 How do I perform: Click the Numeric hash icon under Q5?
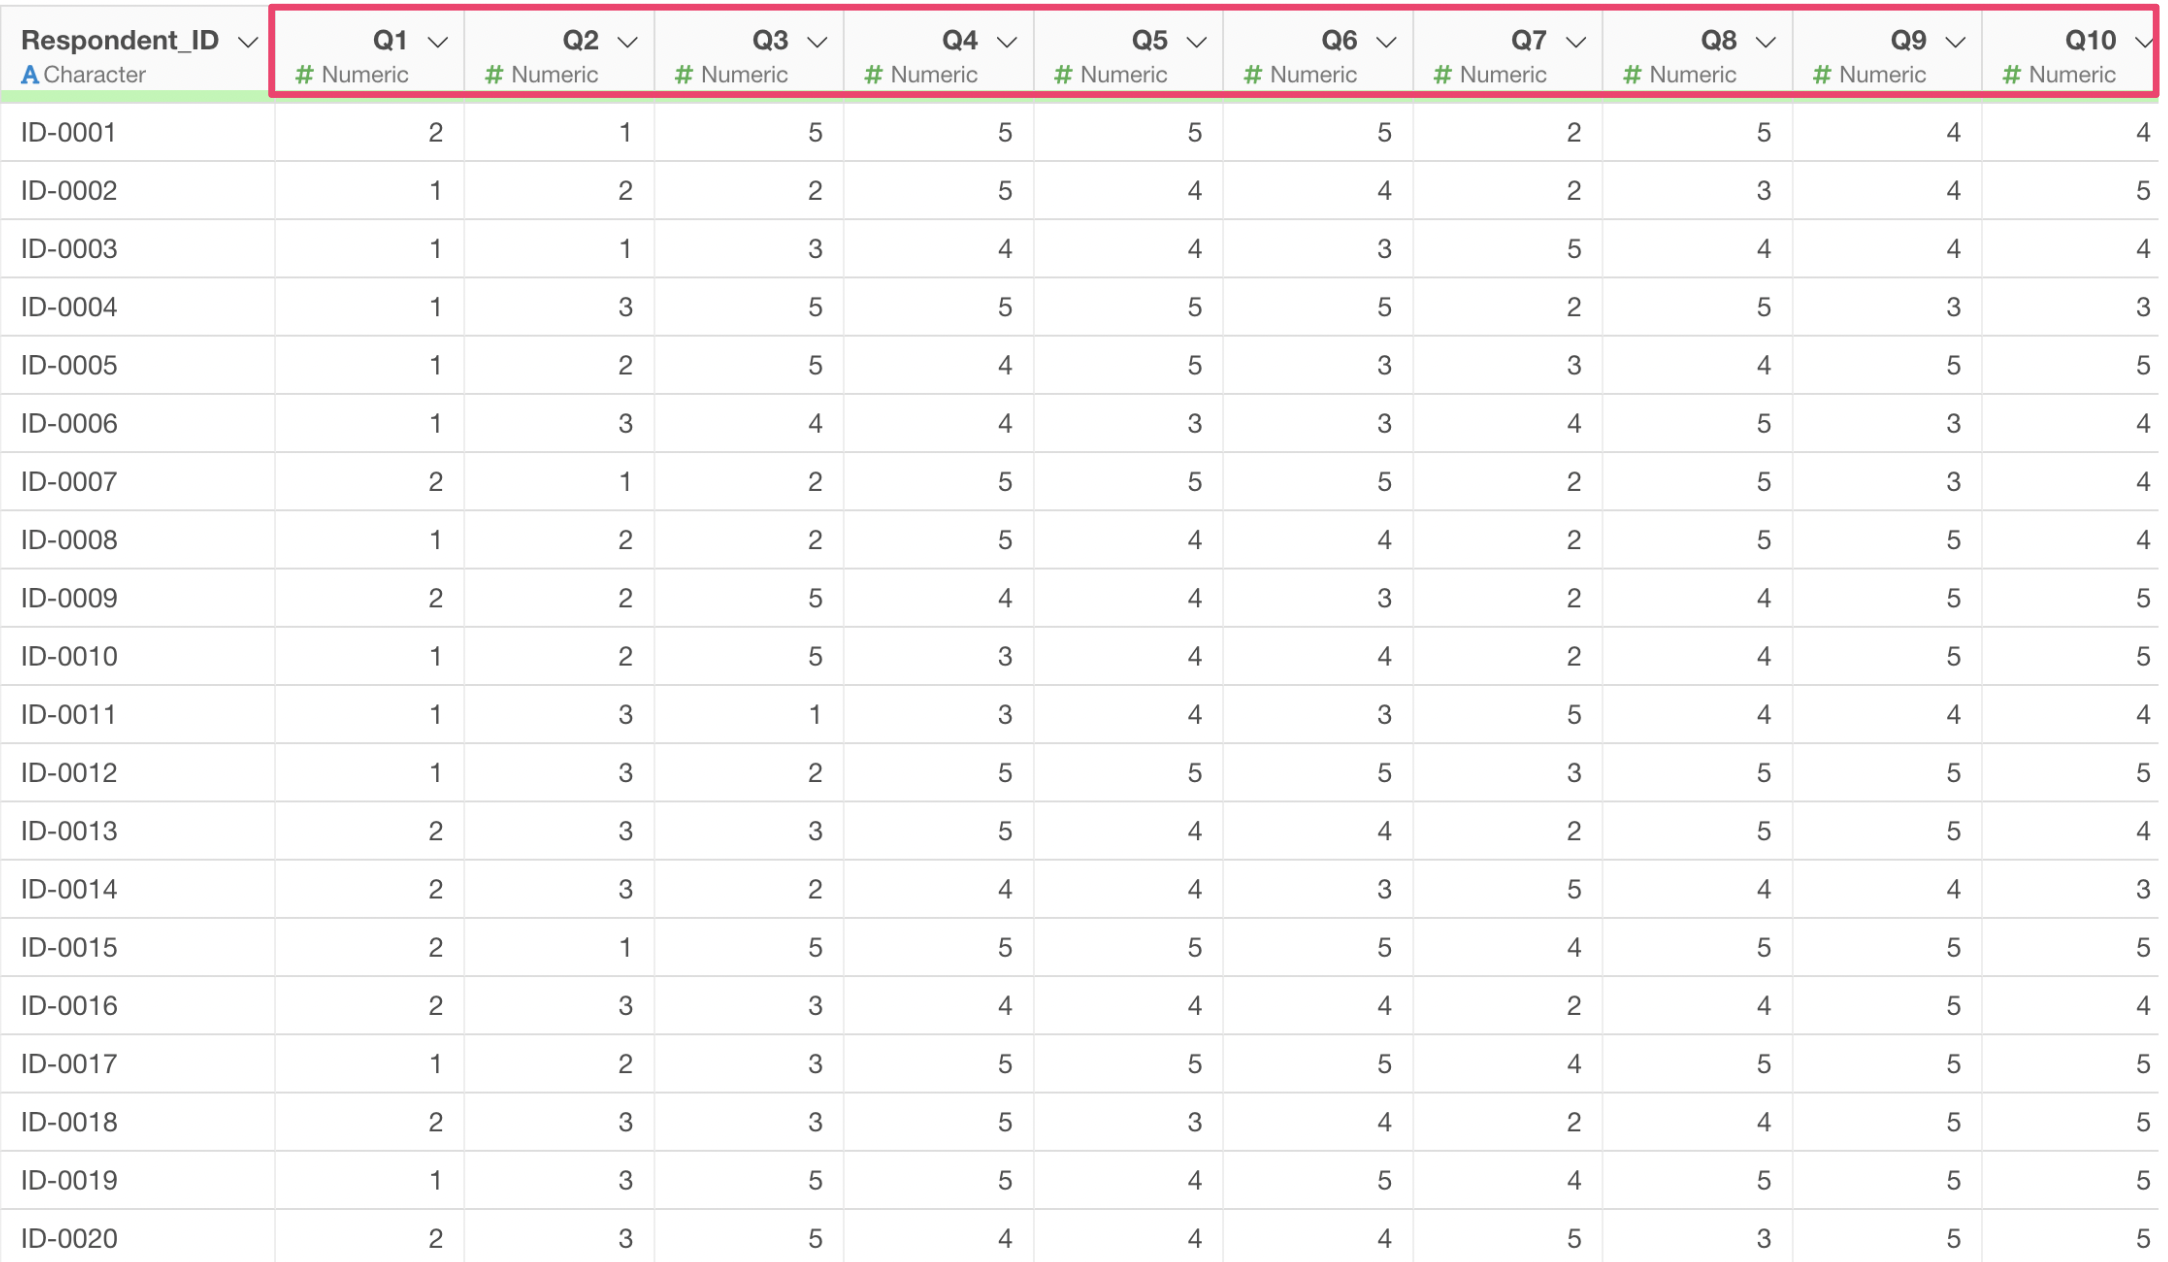point(1064,75)
